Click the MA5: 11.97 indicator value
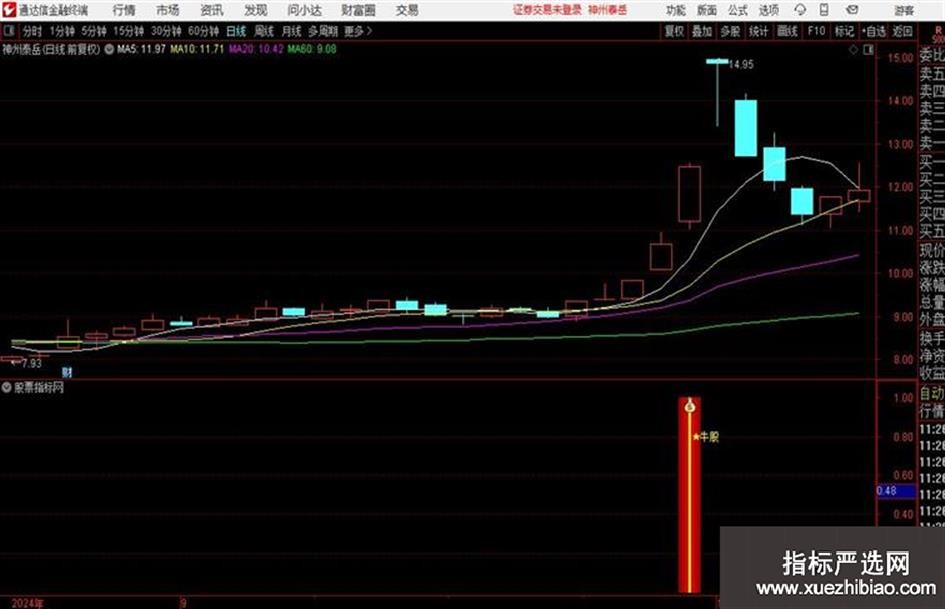The image size is (945, 609). pyautogui.click(x=141, y=49)
